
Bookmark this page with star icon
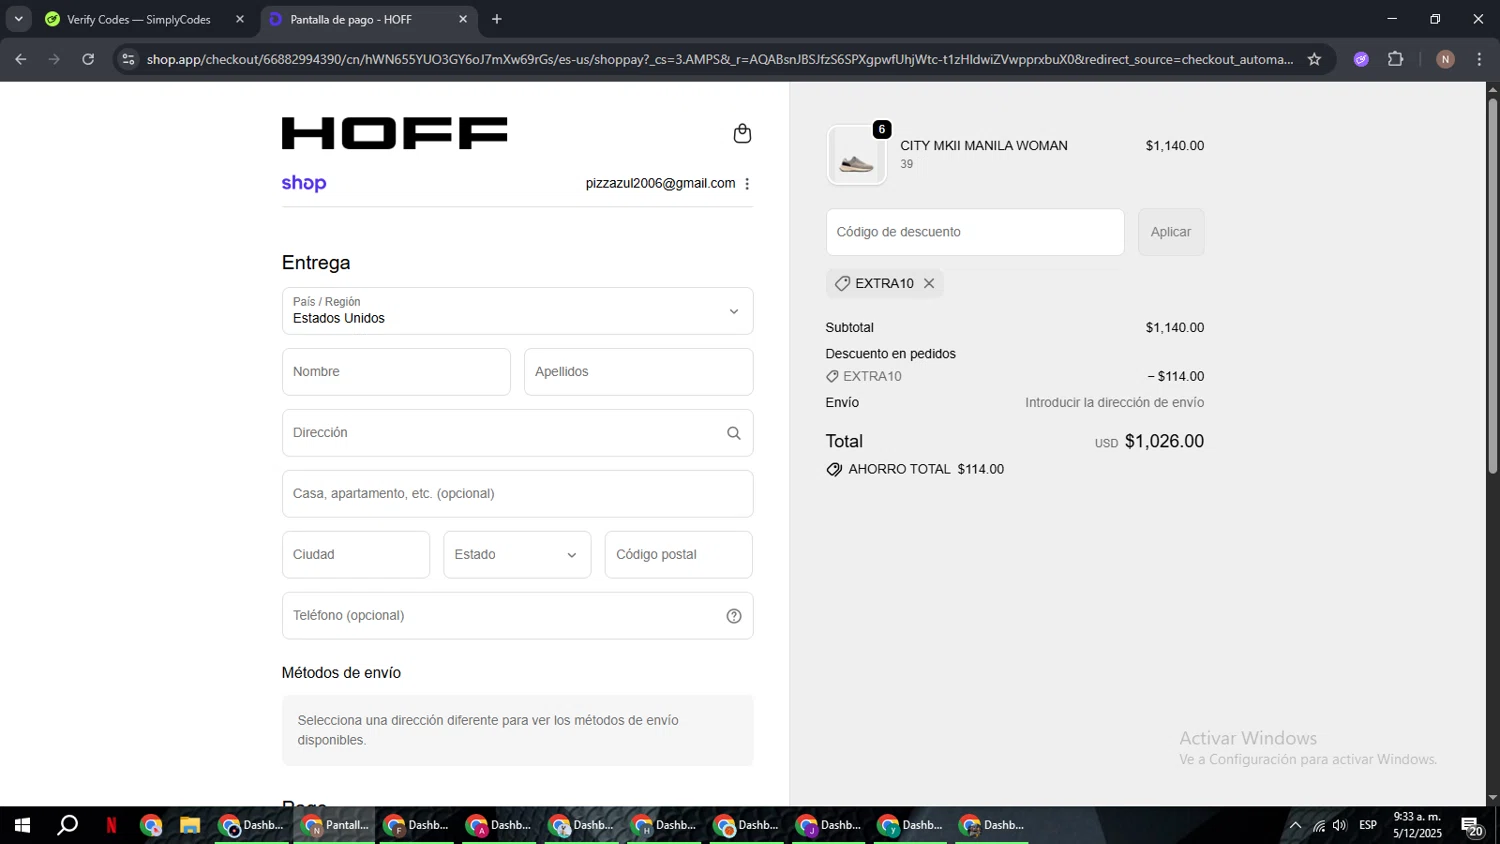tap(1314, 59)
